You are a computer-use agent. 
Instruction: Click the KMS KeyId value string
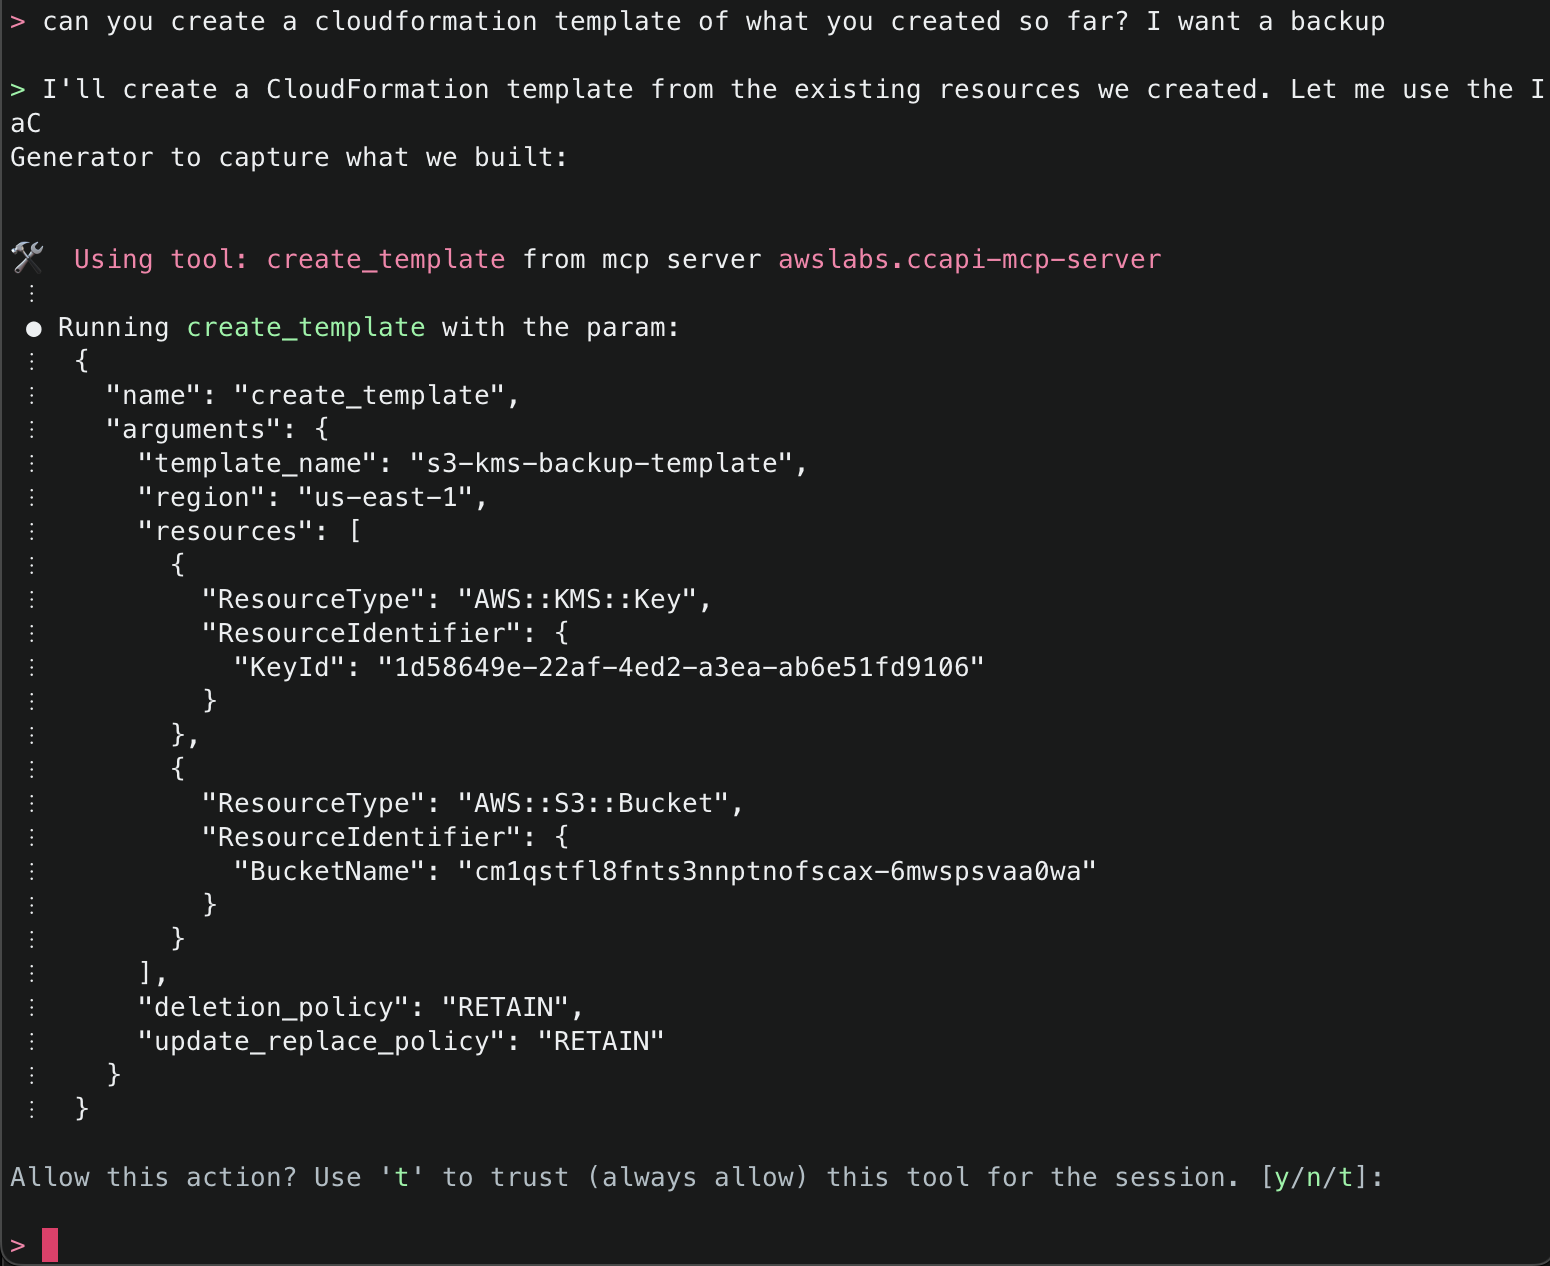click(x=680, y=668)
